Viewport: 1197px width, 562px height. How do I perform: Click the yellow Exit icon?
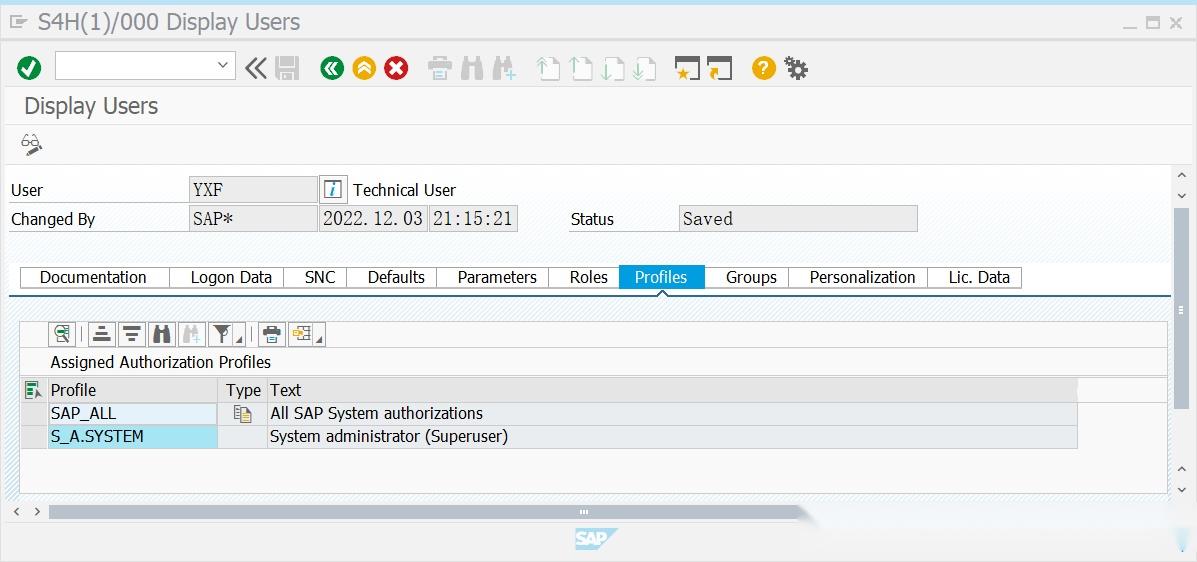[364, 69]
